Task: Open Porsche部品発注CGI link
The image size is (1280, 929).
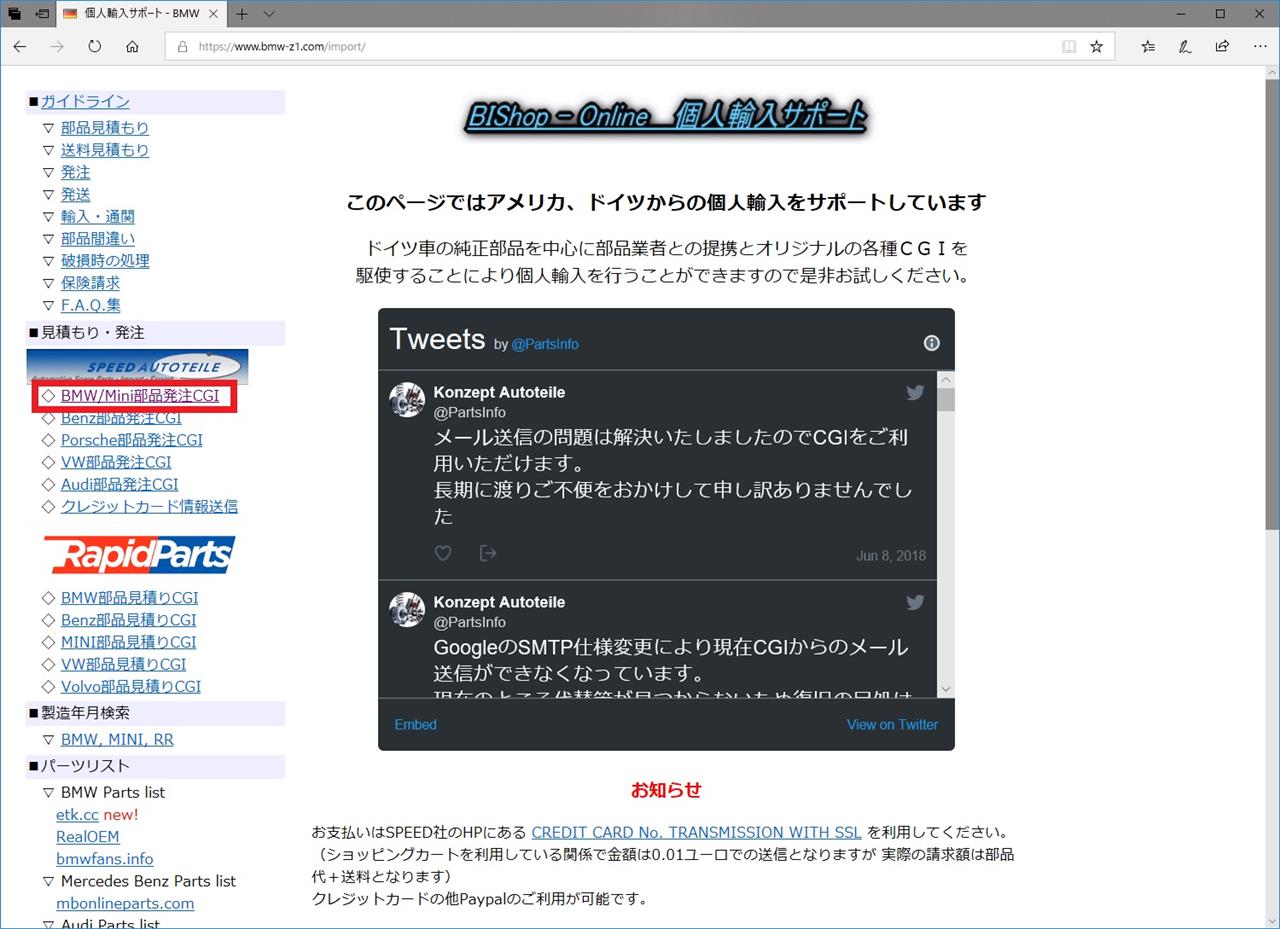Action: point(132,440)
